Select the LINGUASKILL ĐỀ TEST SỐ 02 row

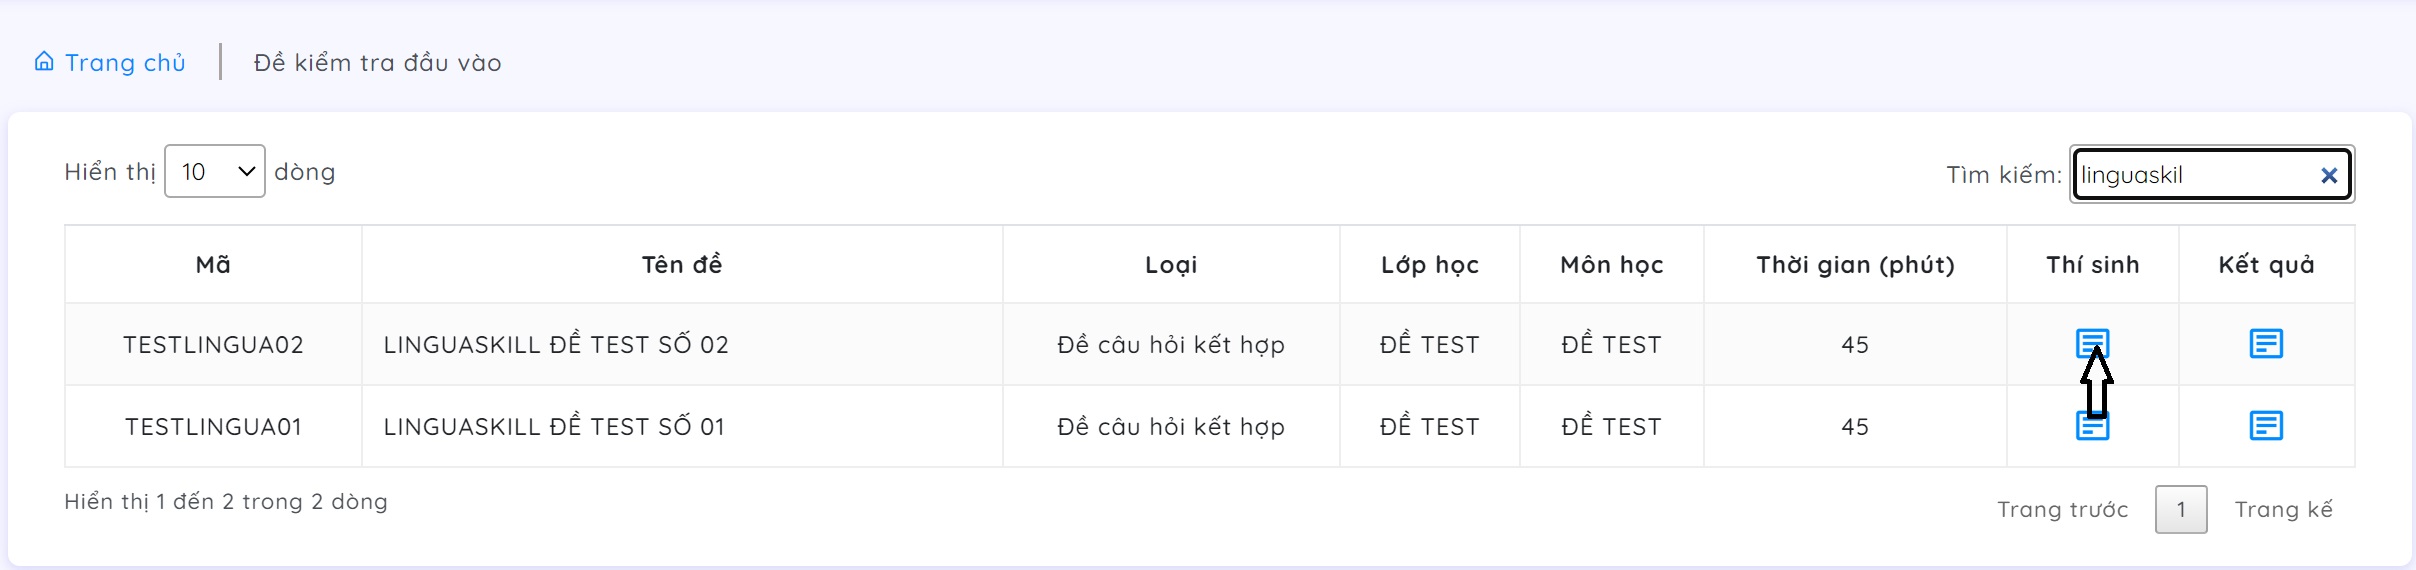(x=556, y=345)
